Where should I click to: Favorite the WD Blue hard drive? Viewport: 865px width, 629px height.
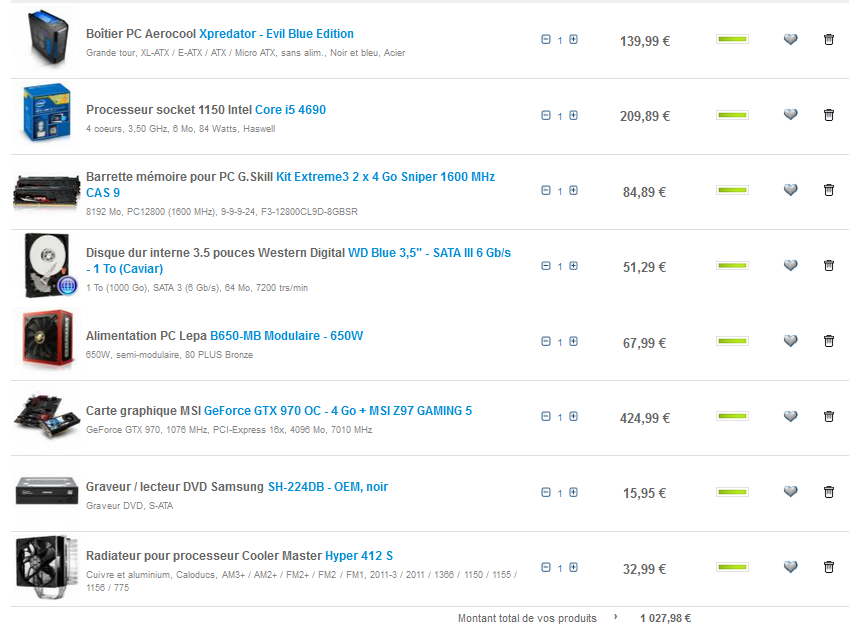[791, 265]
